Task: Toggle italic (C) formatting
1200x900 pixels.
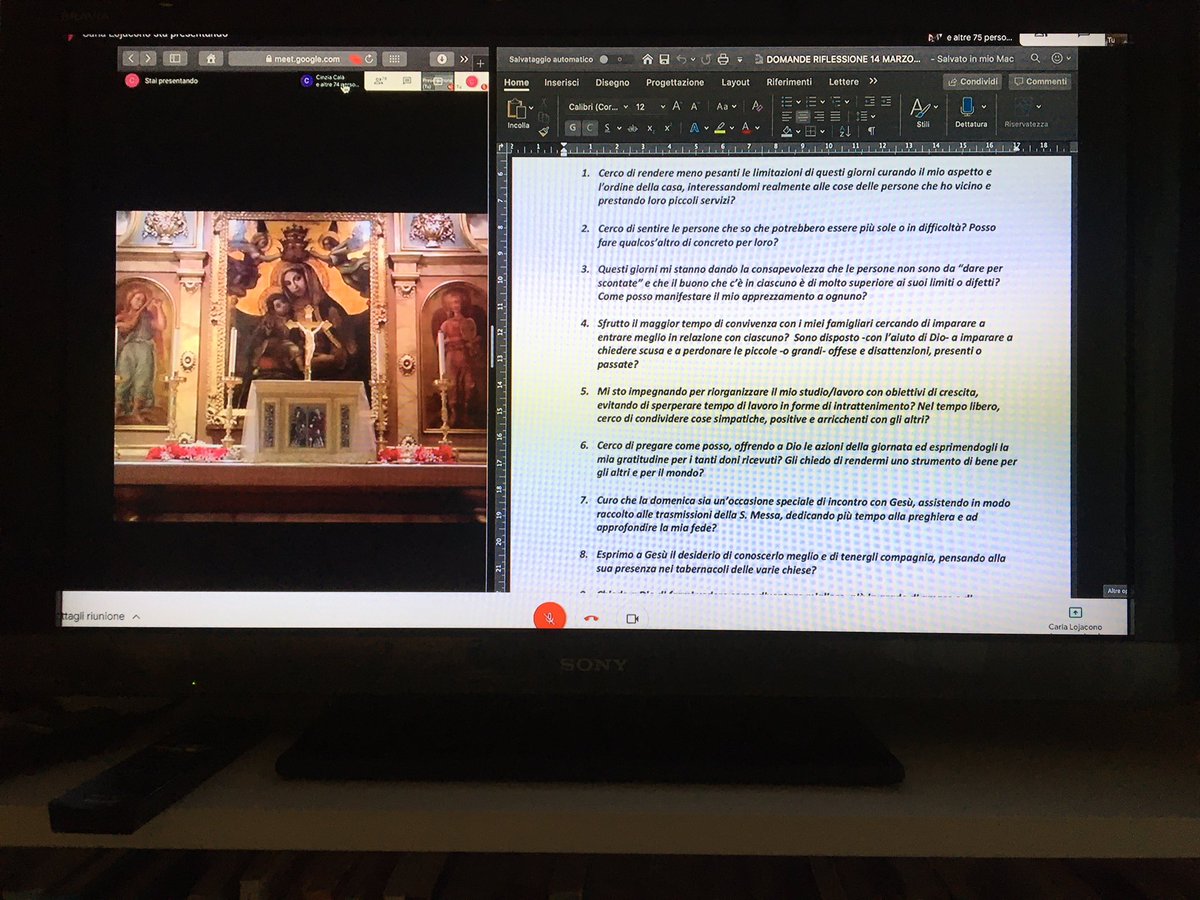Action: pos(590,128)
